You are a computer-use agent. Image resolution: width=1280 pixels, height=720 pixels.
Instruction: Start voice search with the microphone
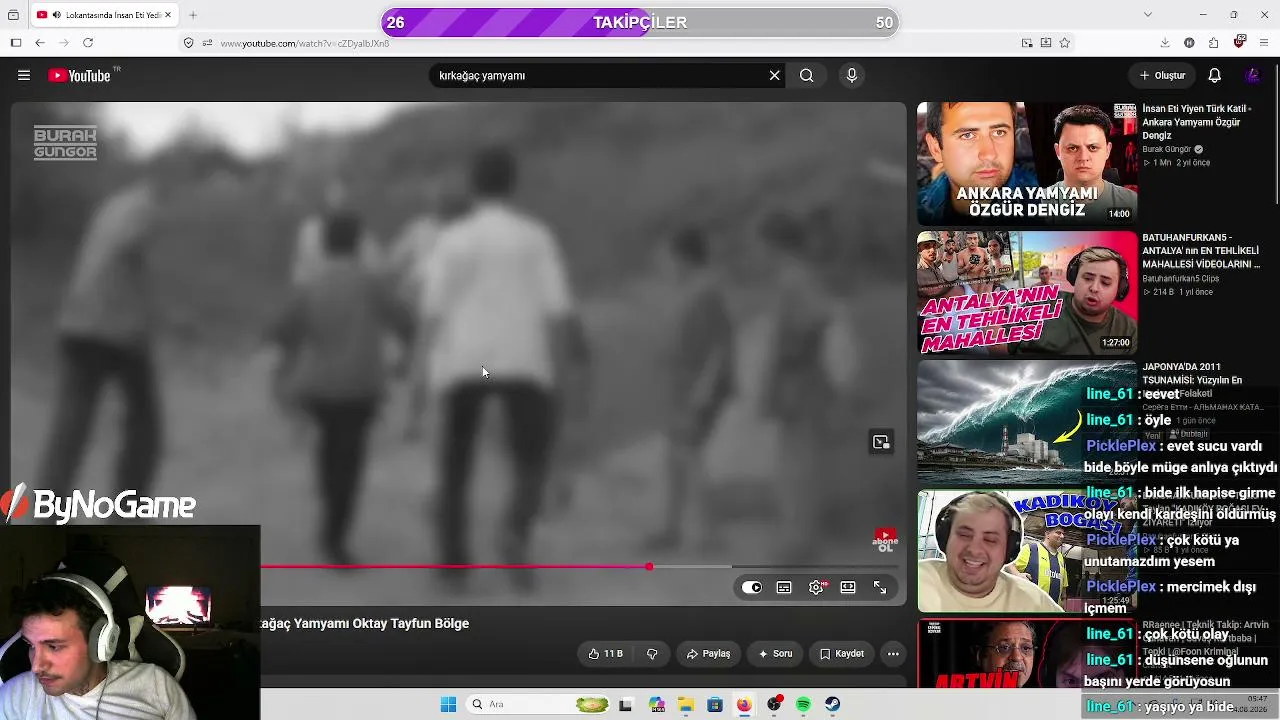point(852,75)
